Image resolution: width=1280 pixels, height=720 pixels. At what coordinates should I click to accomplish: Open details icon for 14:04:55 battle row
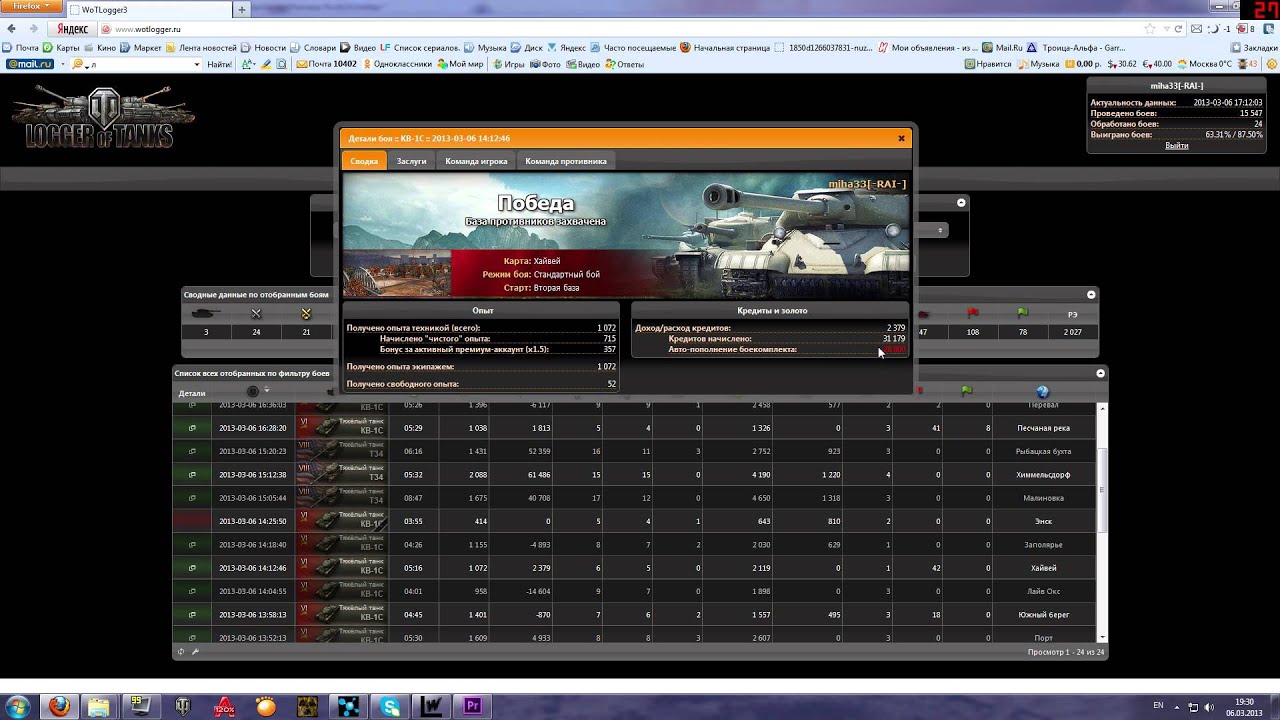pos(192,591)
